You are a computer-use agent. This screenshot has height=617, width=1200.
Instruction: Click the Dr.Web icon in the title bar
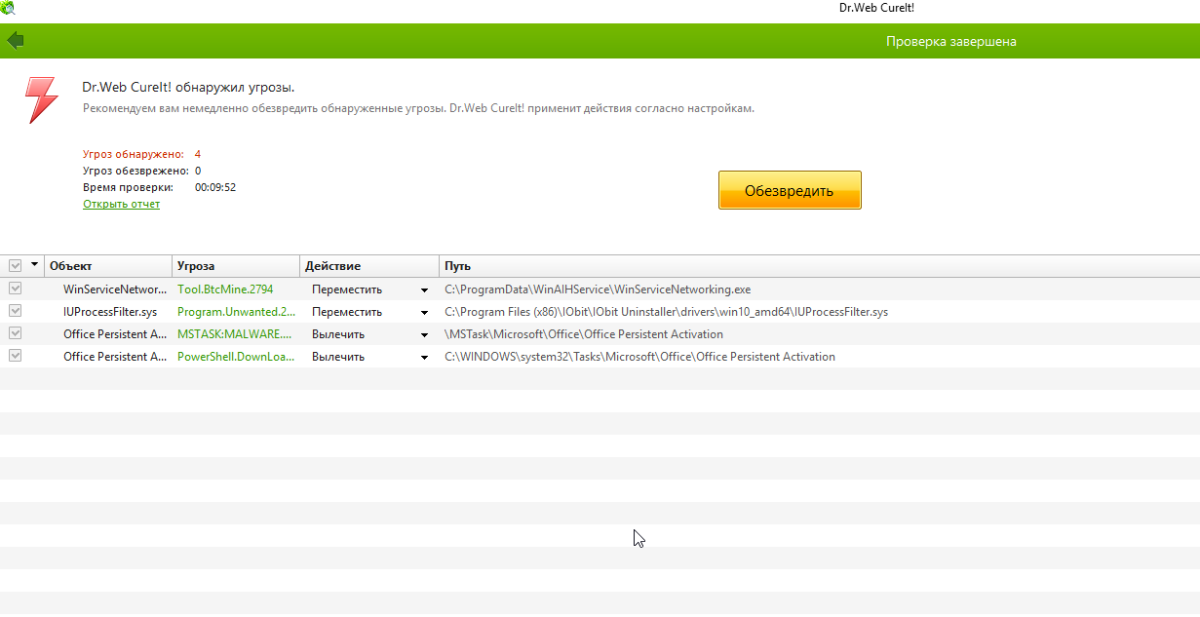click(x=9, y=9)
